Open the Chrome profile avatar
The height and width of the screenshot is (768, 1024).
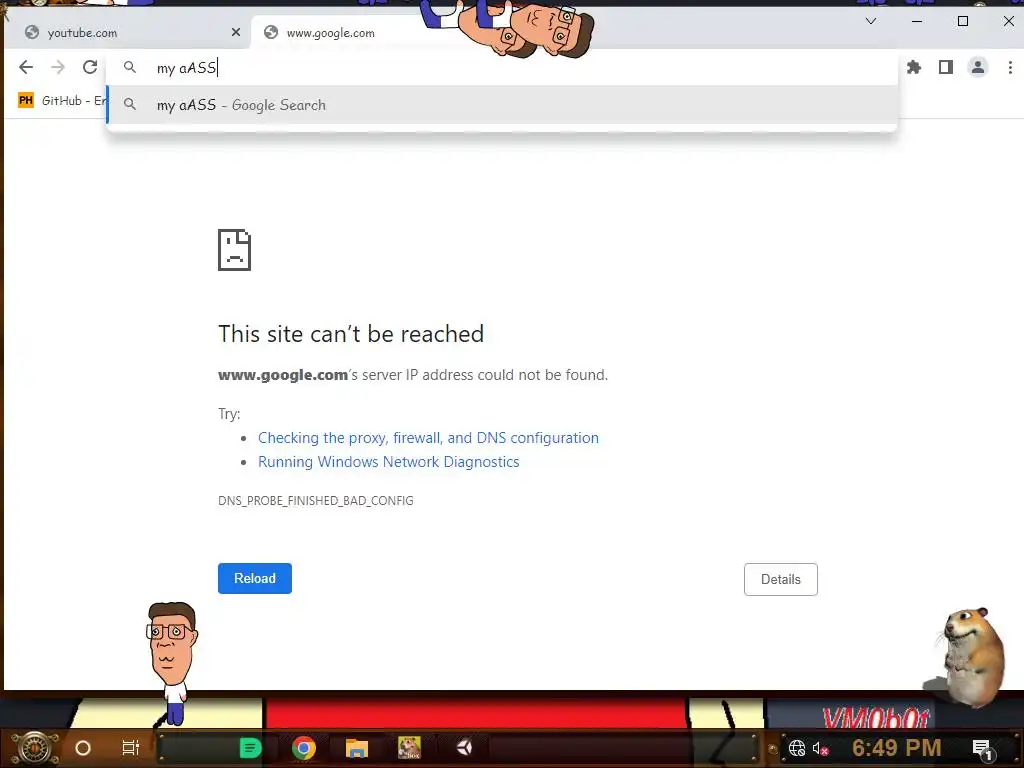[978, 67]
